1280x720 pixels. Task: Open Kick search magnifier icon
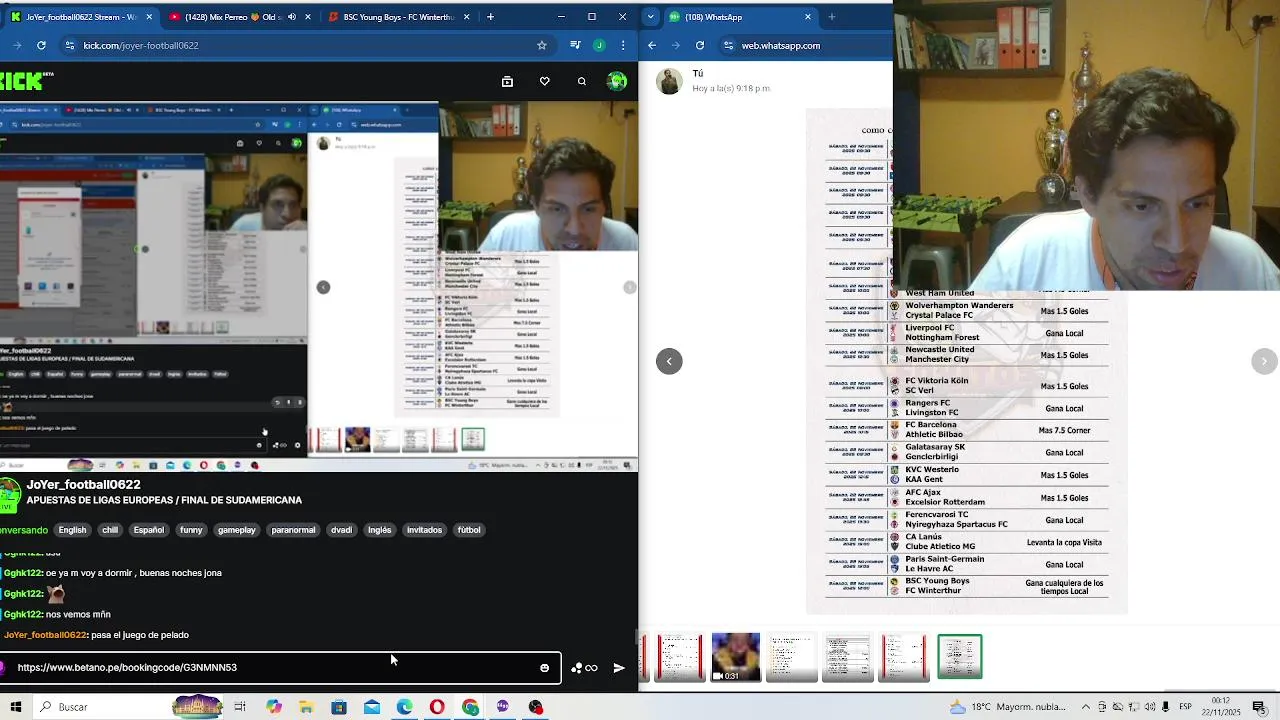(582, 81)
